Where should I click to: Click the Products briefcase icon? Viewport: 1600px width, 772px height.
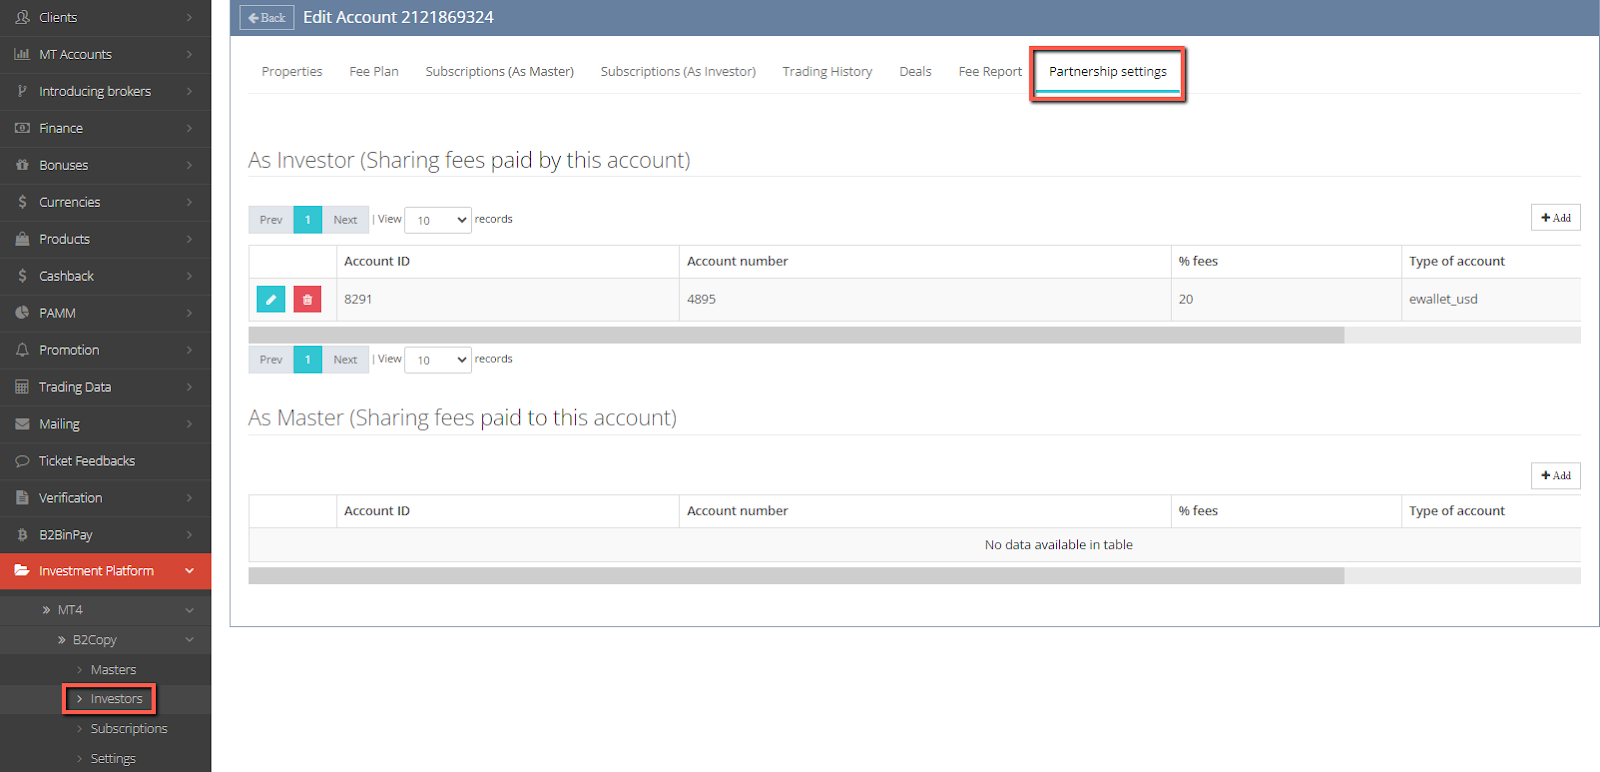tap(22, 239)
